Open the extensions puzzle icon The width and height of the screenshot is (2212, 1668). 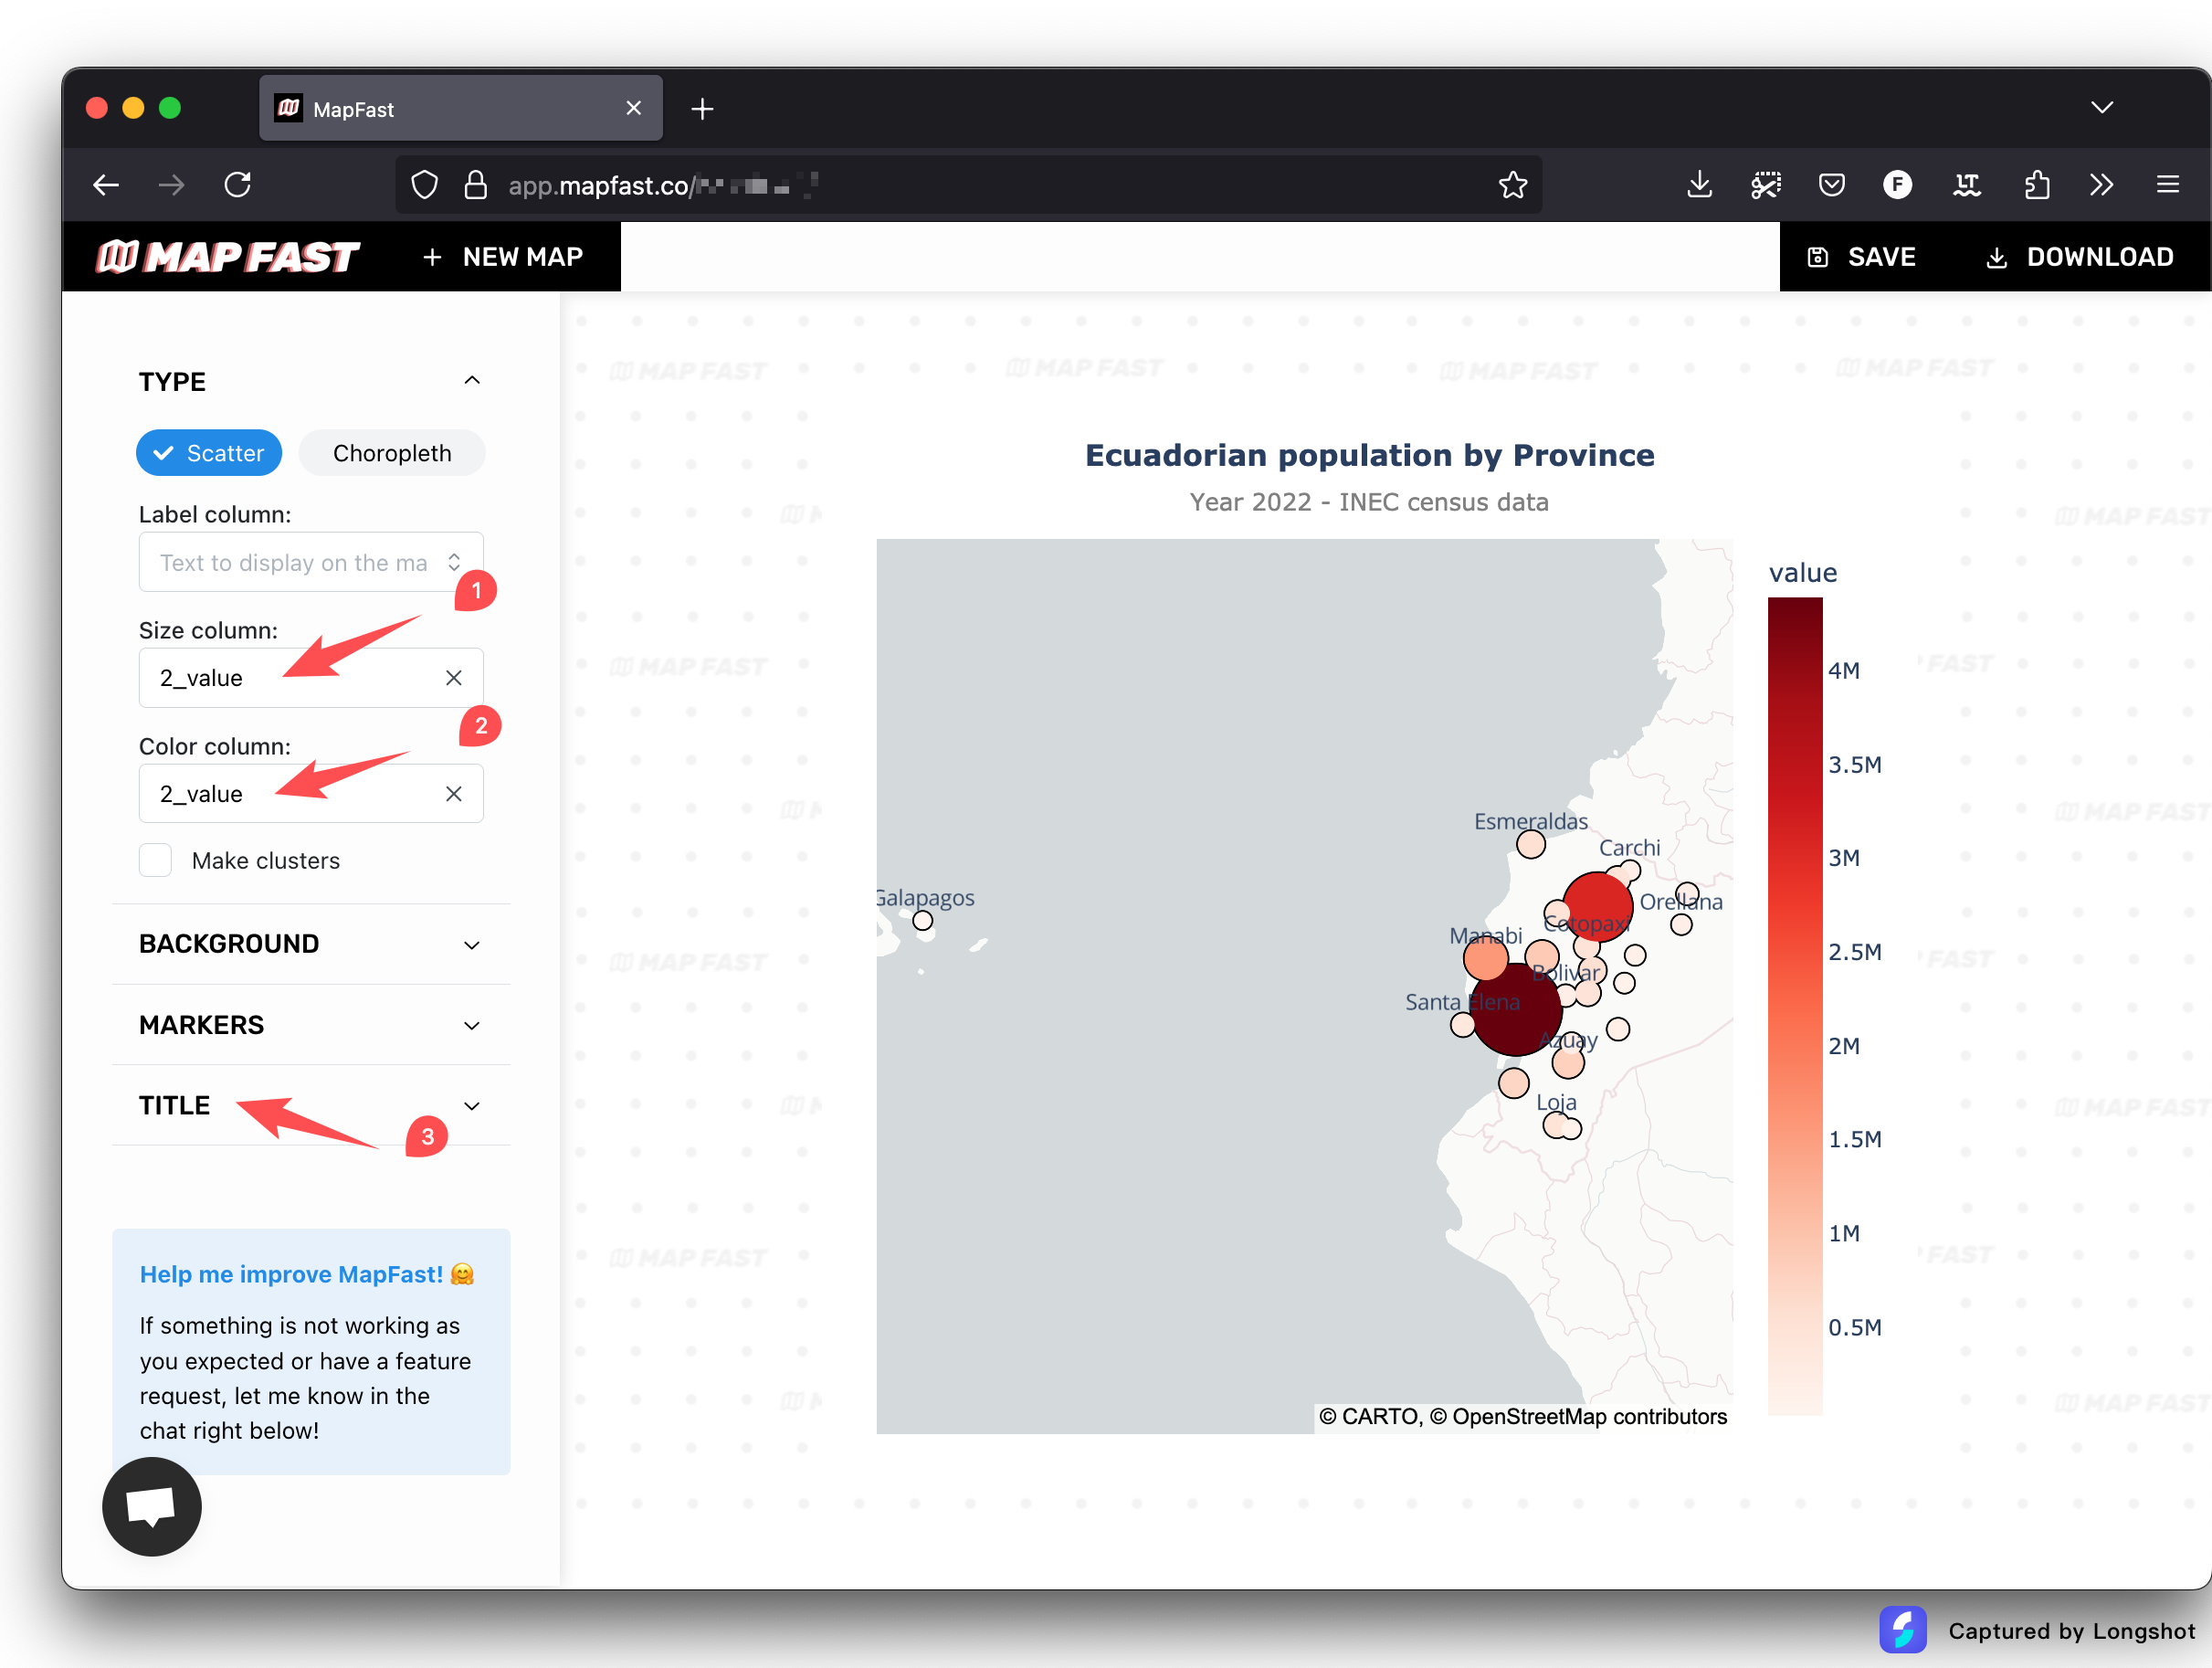click(x=2036, y=185)
